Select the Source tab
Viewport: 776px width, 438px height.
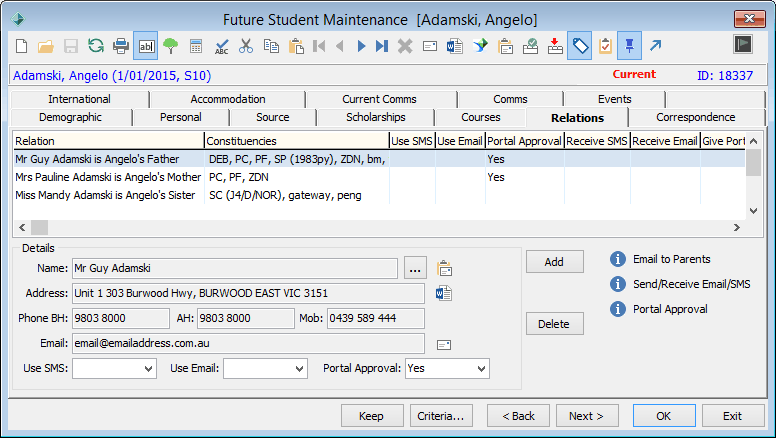[273, 117]
